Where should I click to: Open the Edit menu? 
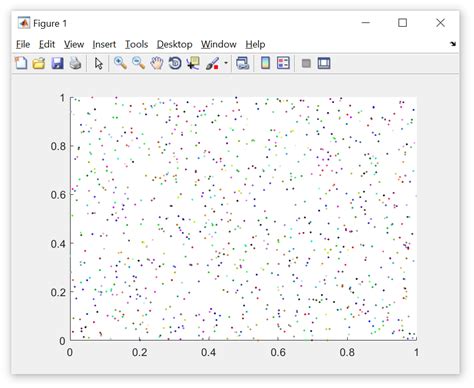click(x=47, y=44)
